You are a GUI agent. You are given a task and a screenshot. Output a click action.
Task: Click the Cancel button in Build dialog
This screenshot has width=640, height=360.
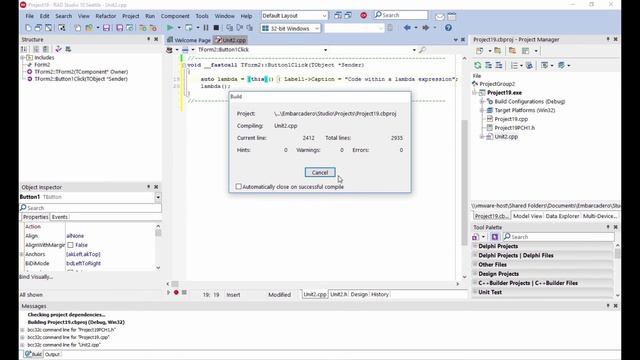pyautogui.click(x=320, y=172)
